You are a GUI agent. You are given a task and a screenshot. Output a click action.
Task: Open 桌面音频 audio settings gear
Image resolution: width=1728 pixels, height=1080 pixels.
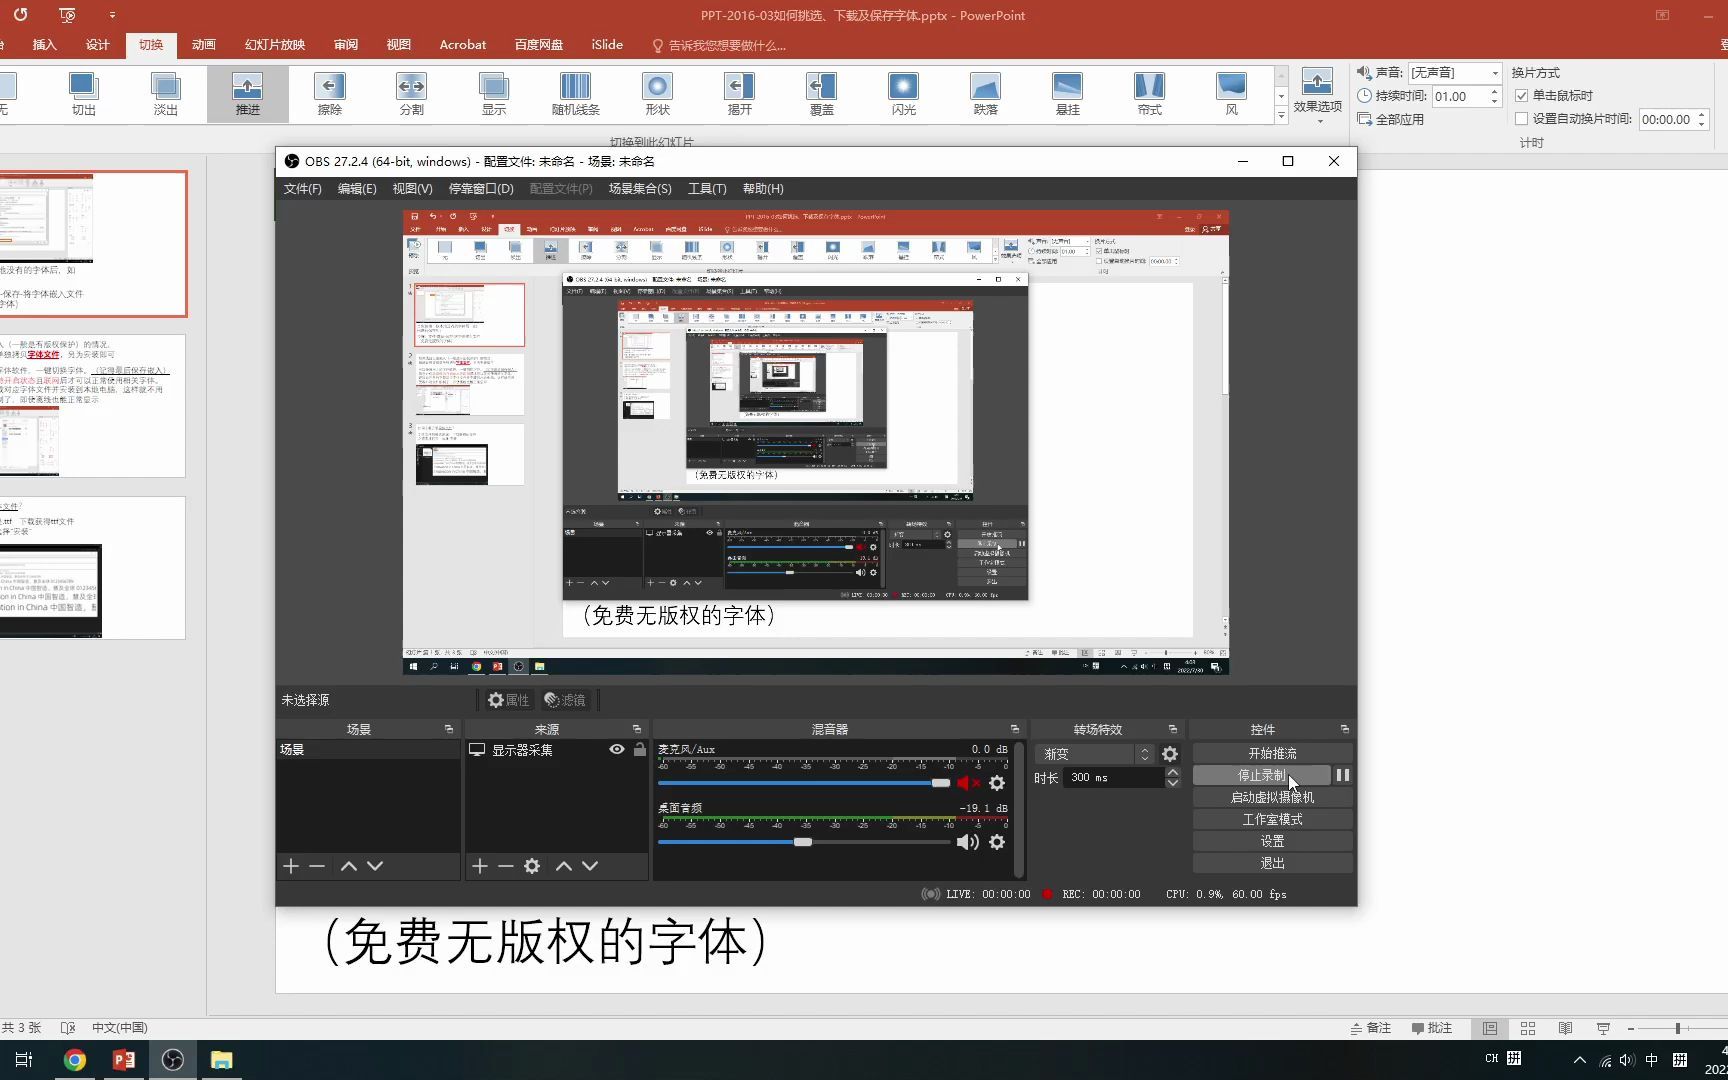(x=997, y=842)
